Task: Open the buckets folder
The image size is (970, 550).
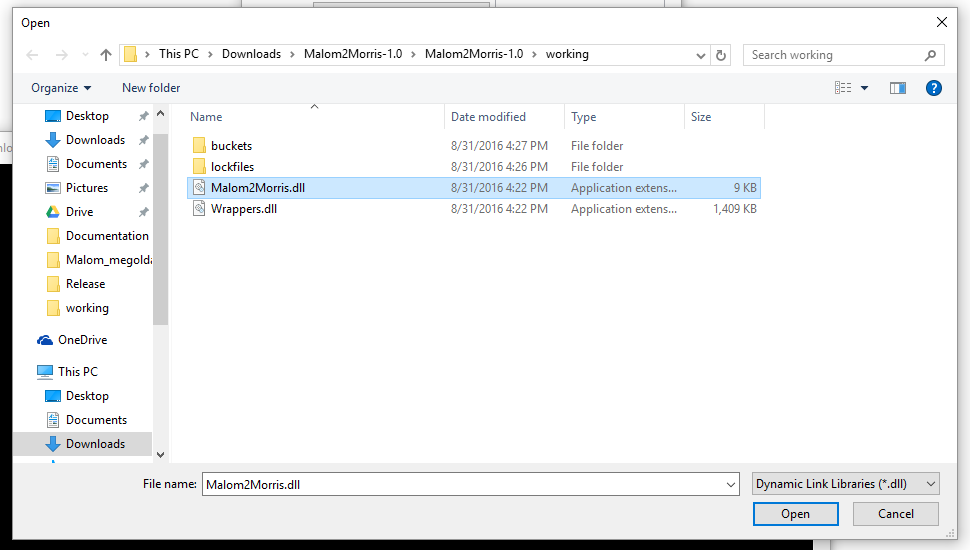Action: [x=231, y=146]
